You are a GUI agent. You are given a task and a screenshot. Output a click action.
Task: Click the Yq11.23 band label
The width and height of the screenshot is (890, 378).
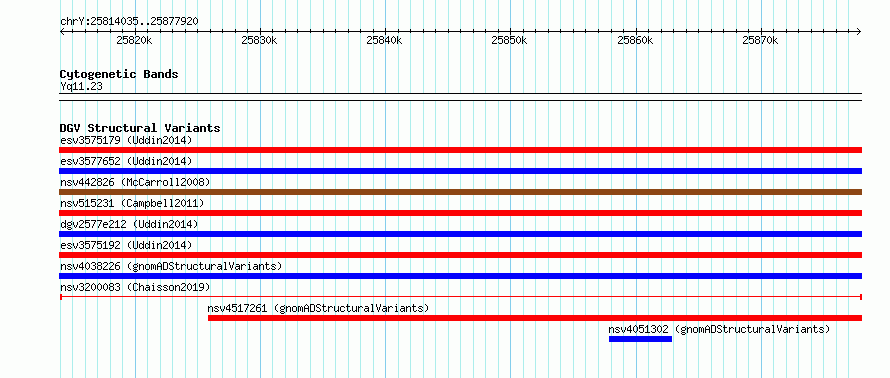point(81,87)
